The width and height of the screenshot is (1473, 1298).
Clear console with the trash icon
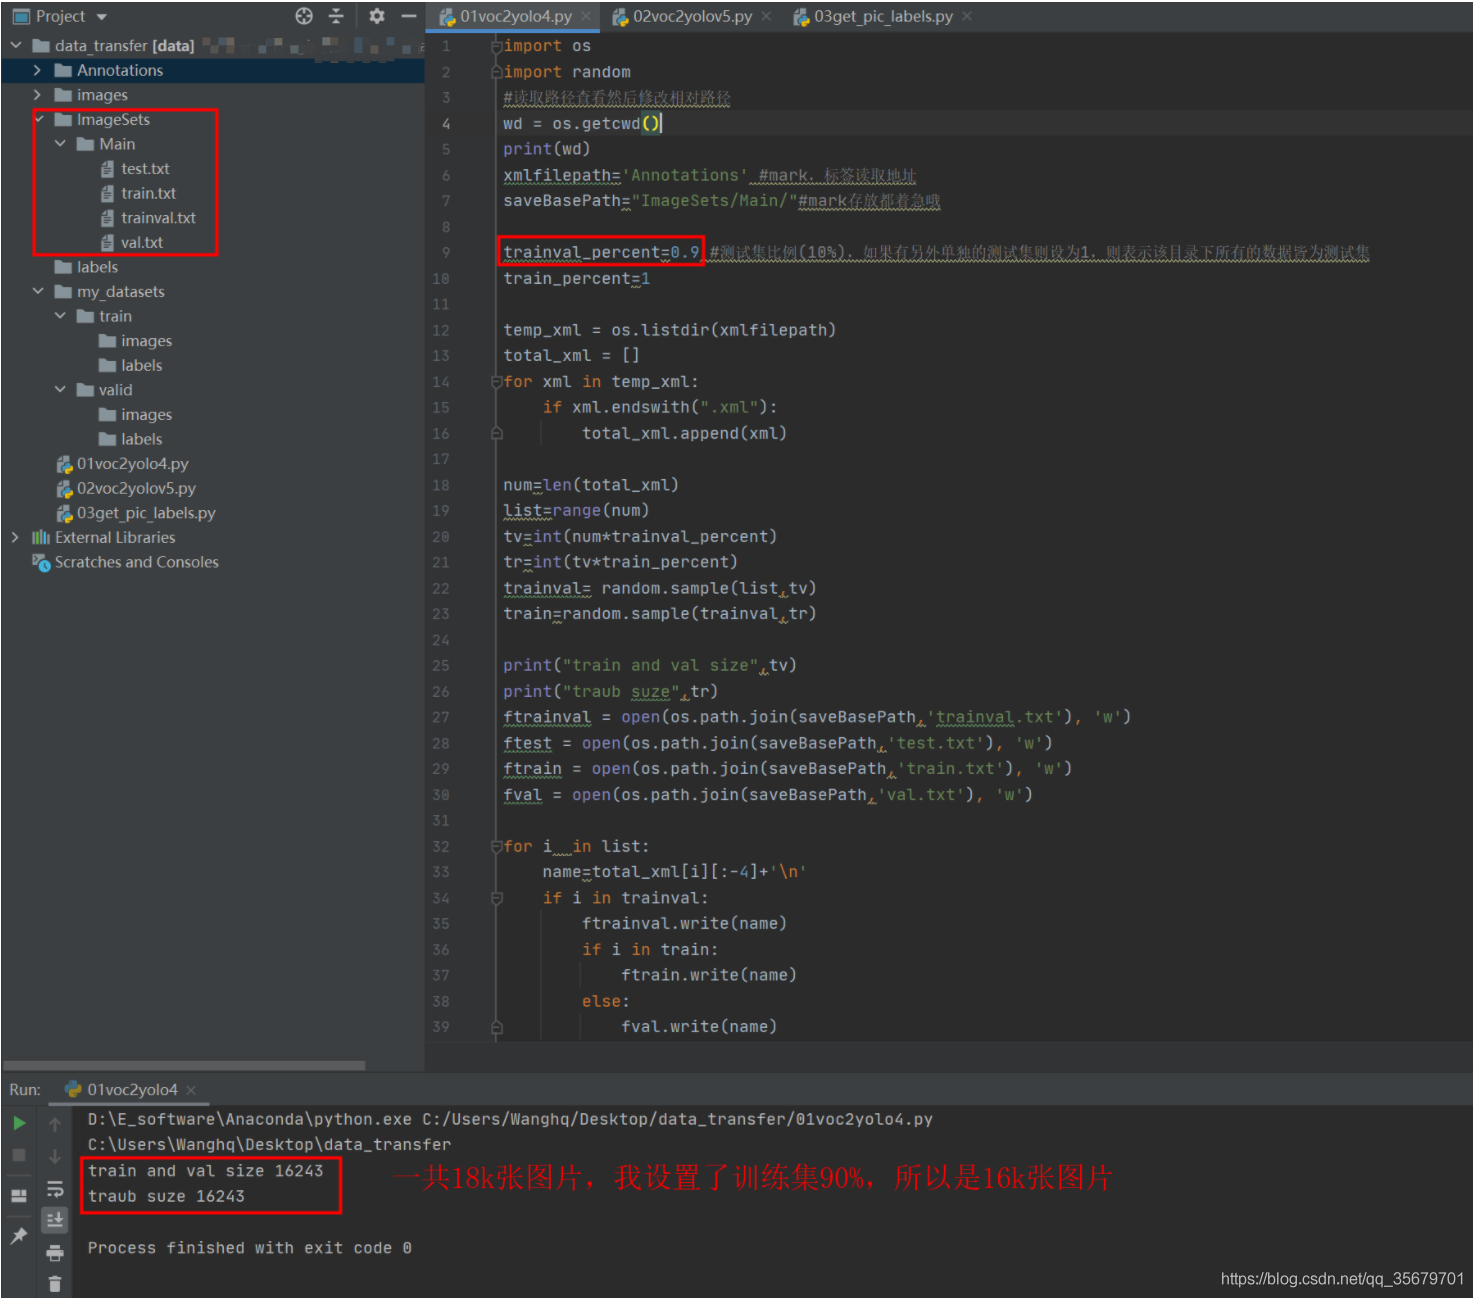pyautogui.click(x=55, y=1283)
